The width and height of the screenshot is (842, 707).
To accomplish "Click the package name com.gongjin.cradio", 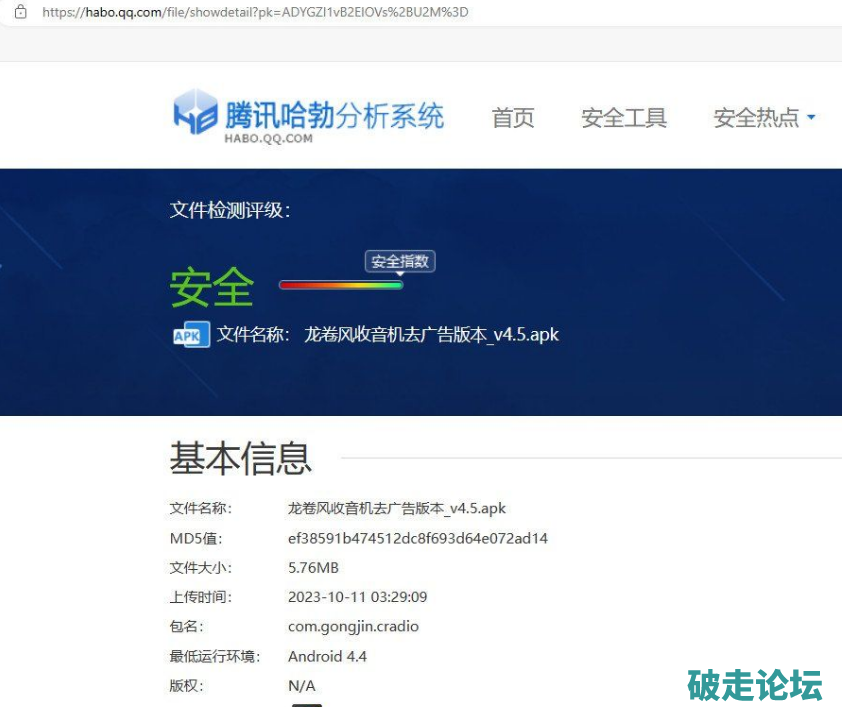I will point(353,627).
